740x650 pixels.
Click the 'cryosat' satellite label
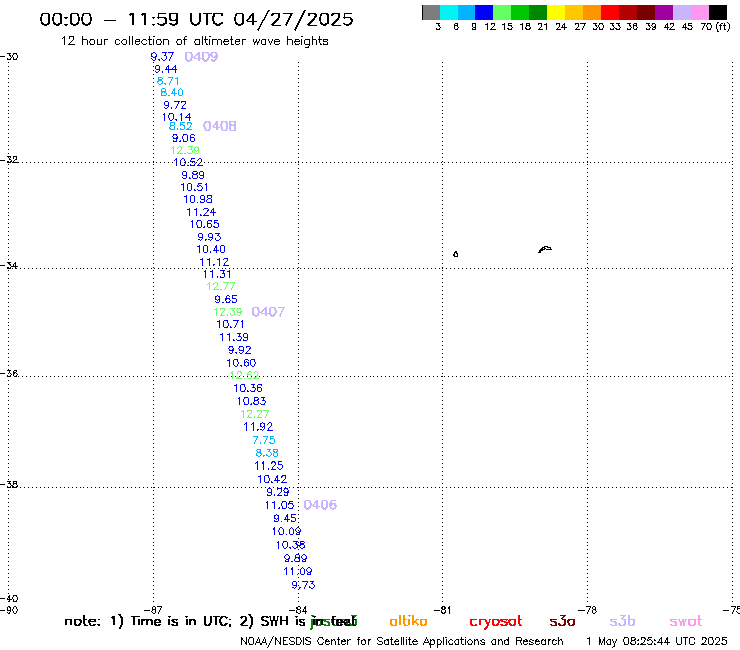(x=496, y=622)
